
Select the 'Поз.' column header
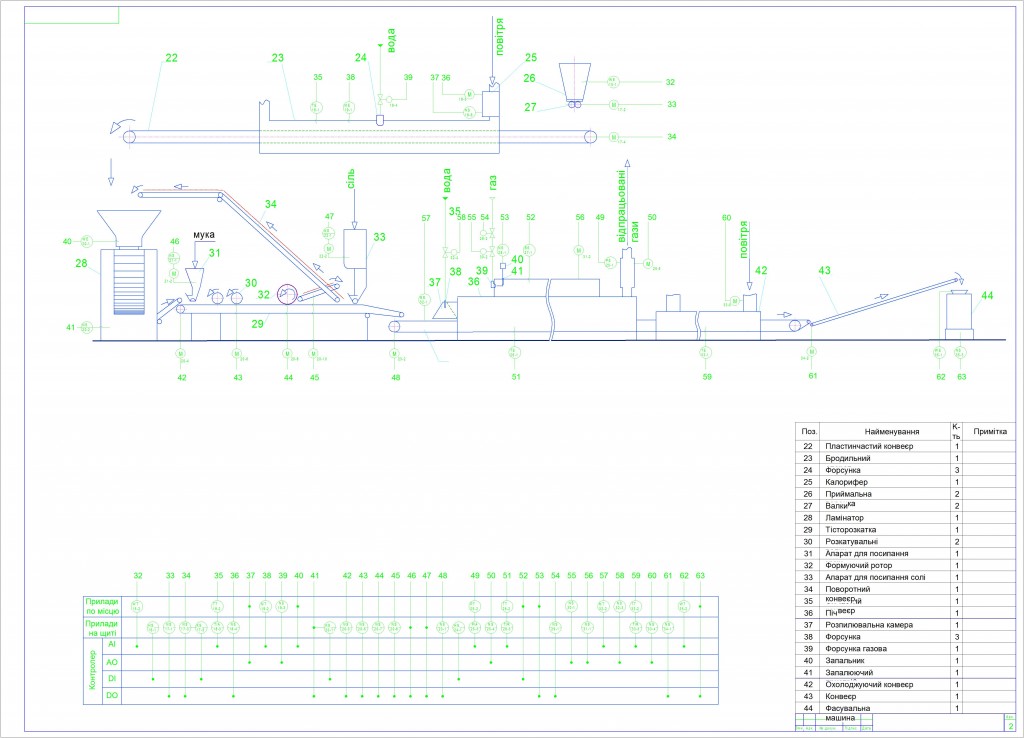tap(809, 432)
